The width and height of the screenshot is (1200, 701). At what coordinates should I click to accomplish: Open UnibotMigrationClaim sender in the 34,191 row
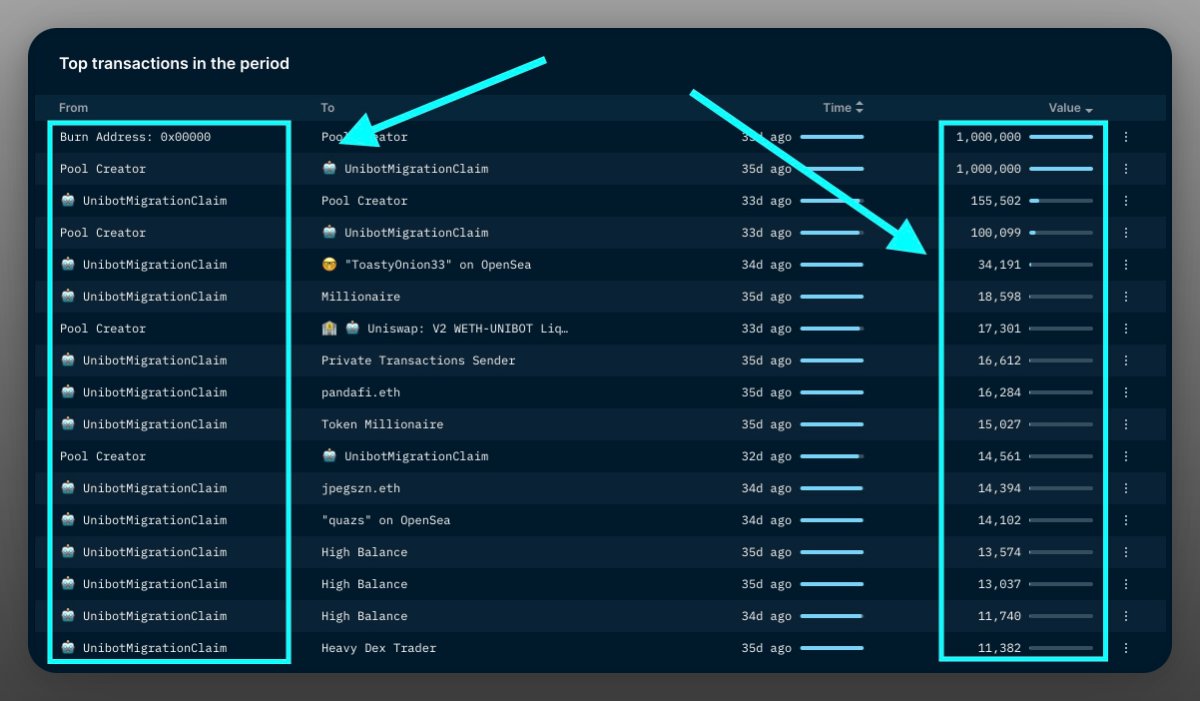(x=143, y=265)
